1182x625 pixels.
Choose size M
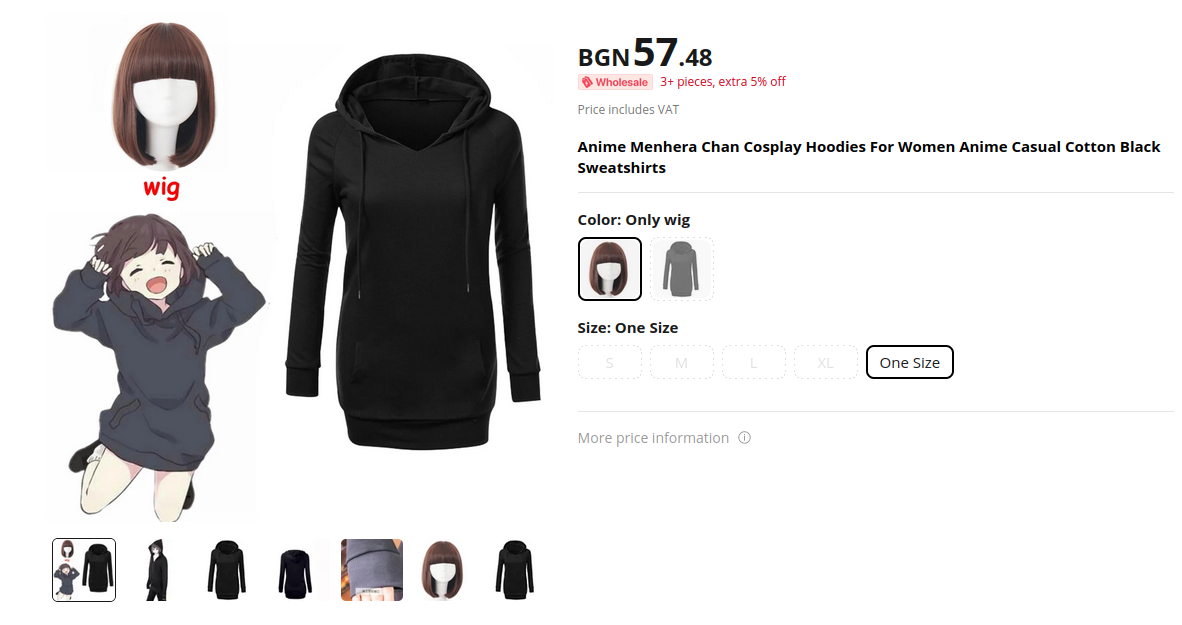tap(681, 363)
